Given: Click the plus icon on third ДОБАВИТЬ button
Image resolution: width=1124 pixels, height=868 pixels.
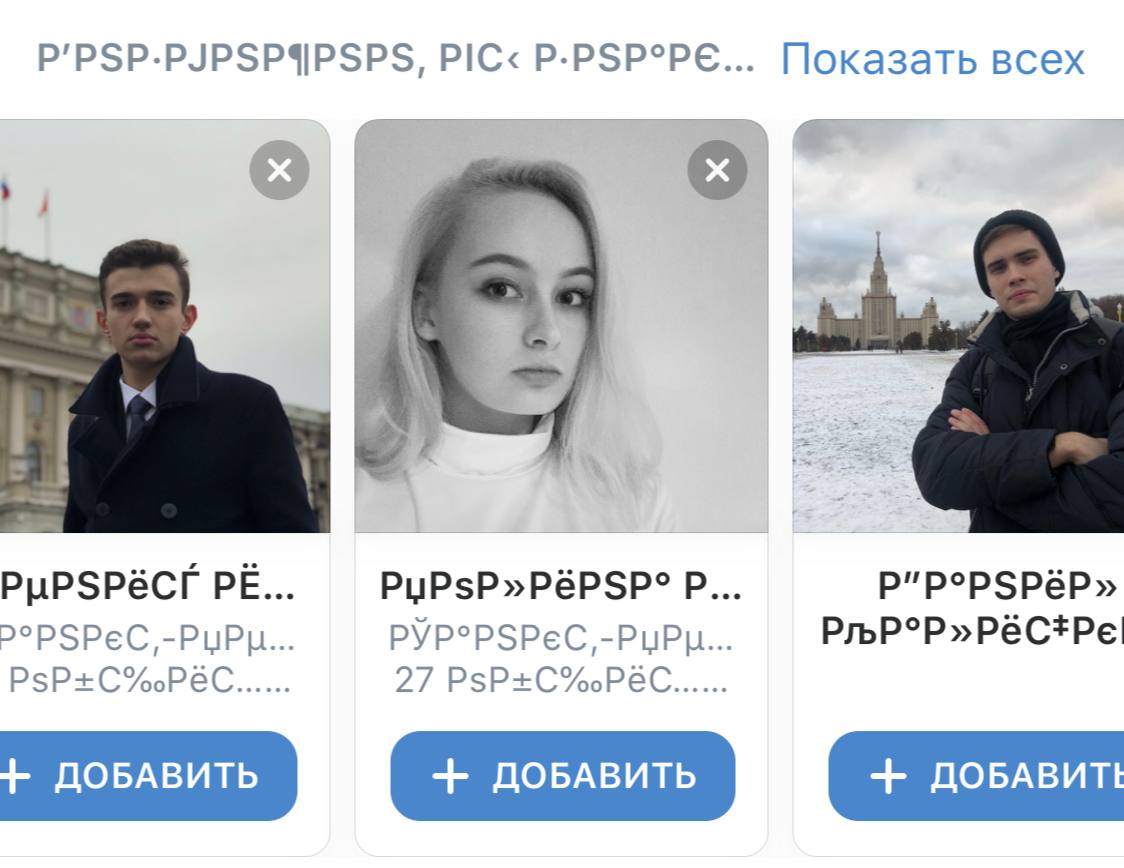Looking at the screenshot, I should coord(888,776).
